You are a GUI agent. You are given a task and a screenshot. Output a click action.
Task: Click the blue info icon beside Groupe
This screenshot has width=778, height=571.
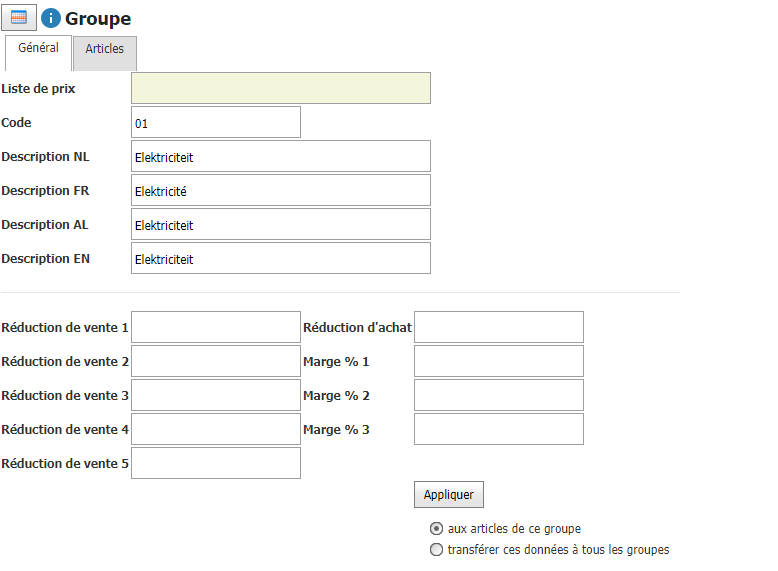51,18
